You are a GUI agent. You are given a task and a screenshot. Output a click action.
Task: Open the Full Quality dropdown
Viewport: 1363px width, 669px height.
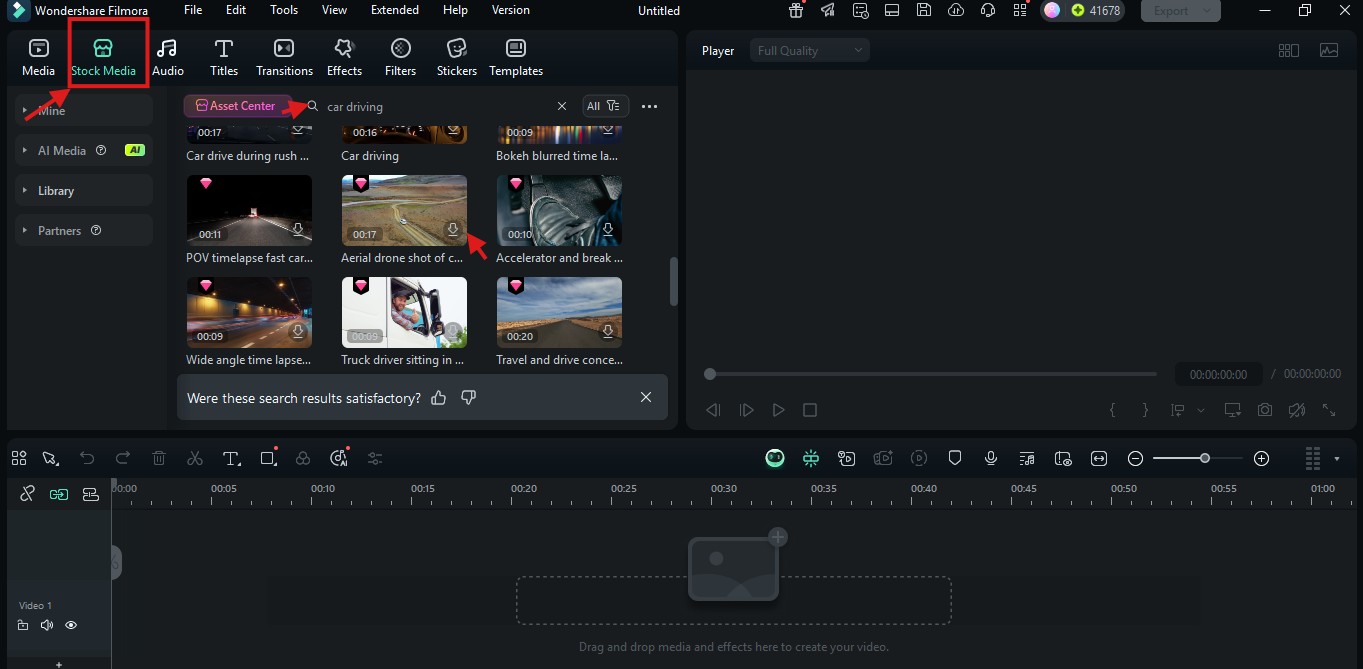click(x=810, y=50)
